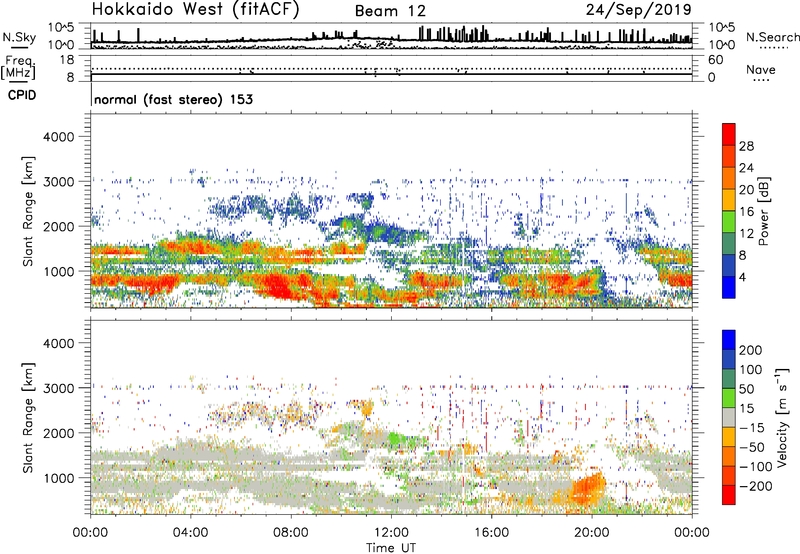Click '2000' tick of the power panel
Image resolution: width=800 pixels, height=554 pixels.
point(59,226)
